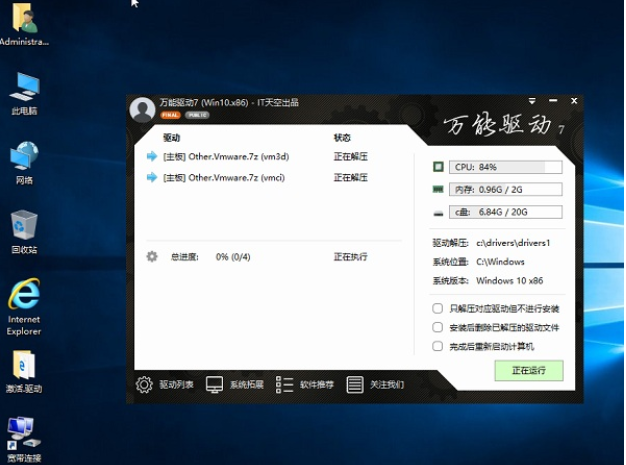Open the title bar dropdown menu arrow
The image size is (626, 465).
[532, 101]
